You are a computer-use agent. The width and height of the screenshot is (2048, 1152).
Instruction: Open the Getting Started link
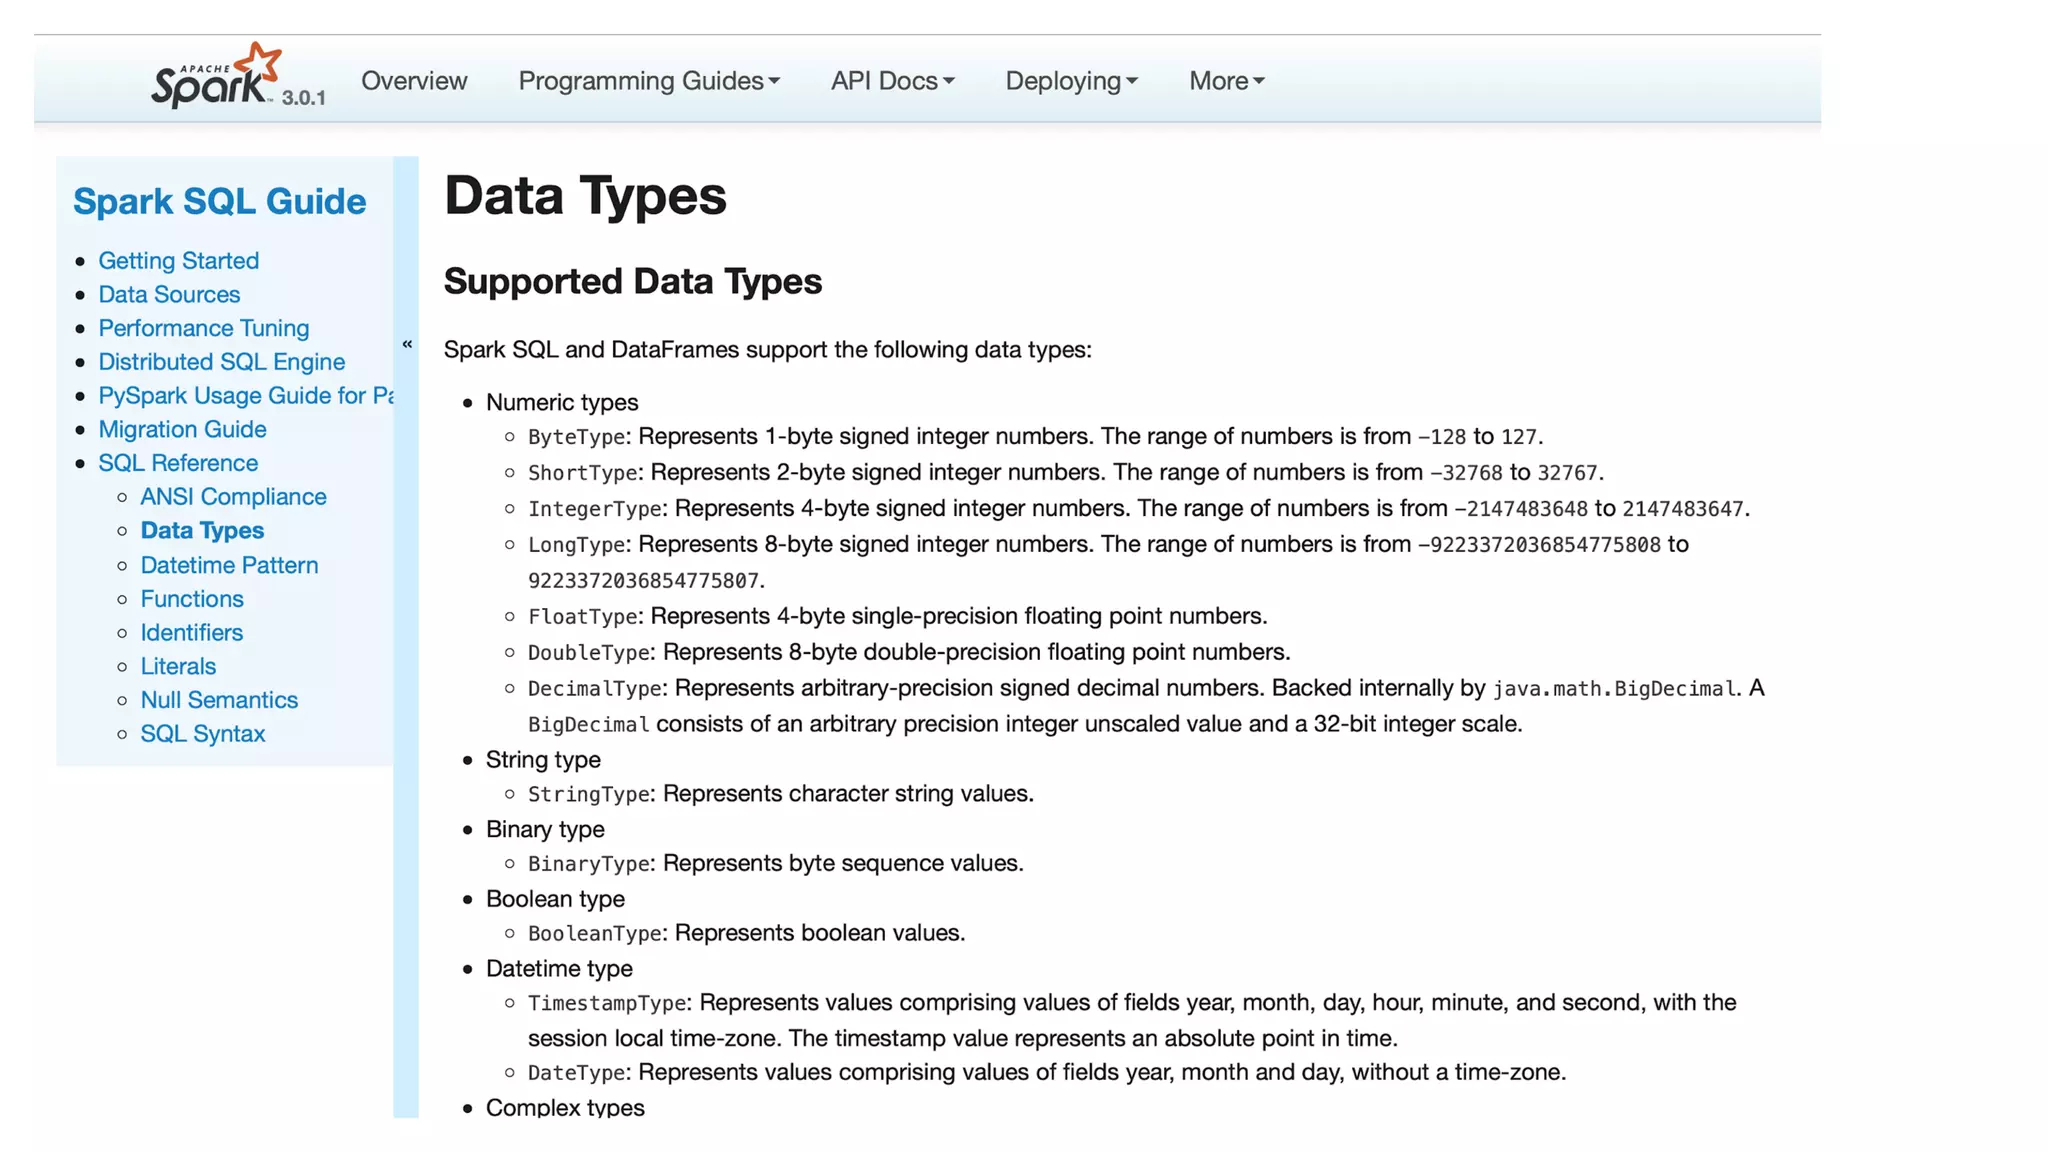tap(178, 261)
